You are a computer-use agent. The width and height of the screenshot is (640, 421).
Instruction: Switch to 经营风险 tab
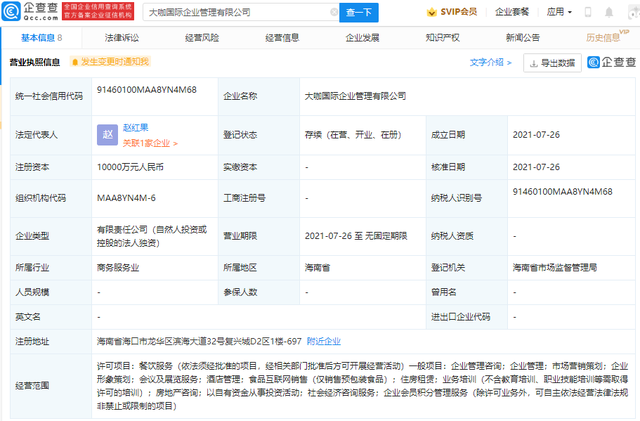tap(202, 38)
